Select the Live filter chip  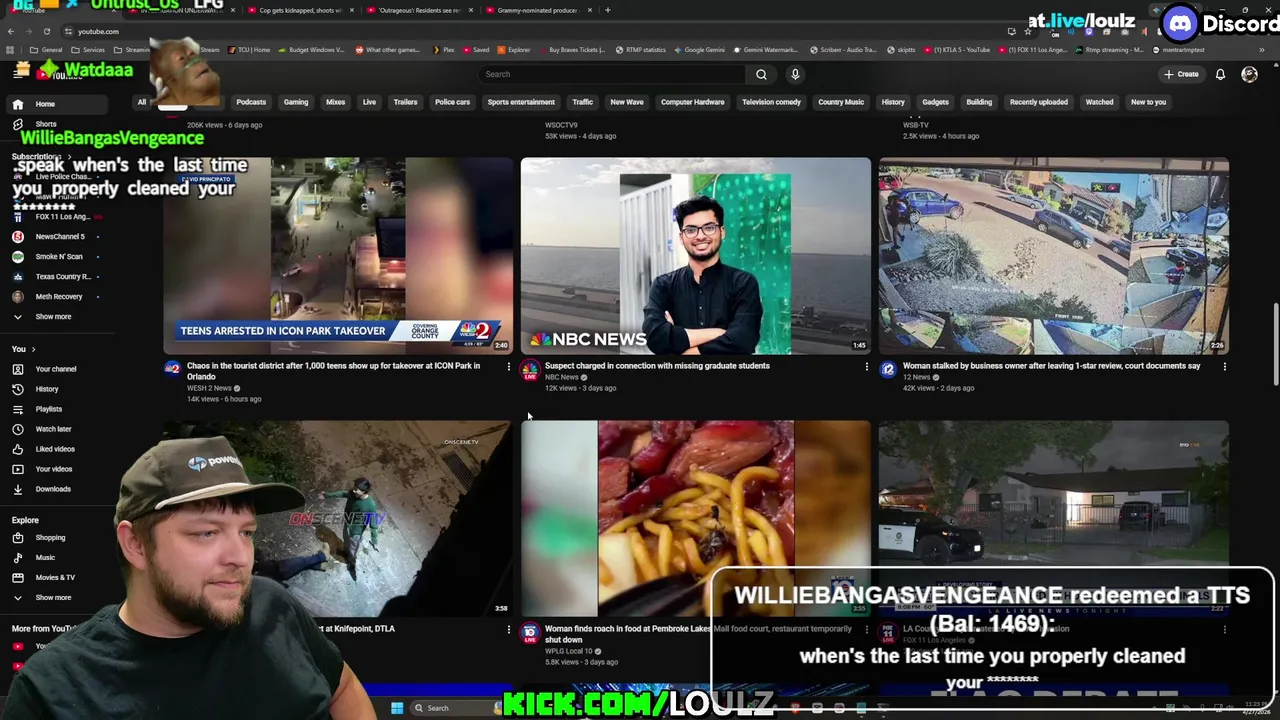pyautogui.click(x=369, y=102)
